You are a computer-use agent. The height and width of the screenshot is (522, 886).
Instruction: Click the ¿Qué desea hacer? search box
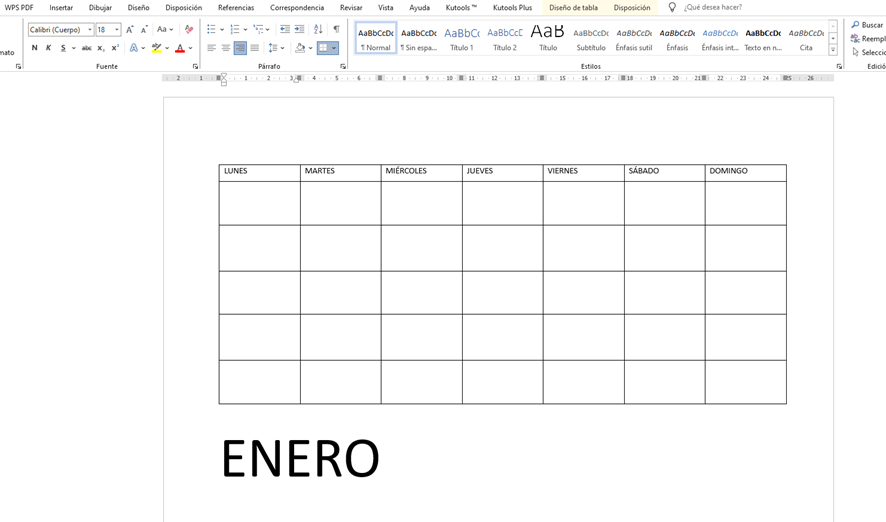713,7
